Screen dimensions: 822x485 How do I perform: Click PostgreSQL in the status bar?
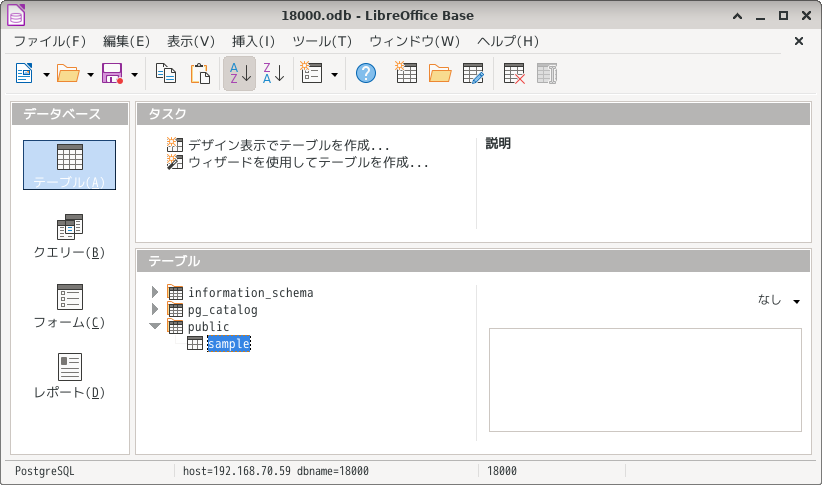pyautogui.click(x=45, y=471)
